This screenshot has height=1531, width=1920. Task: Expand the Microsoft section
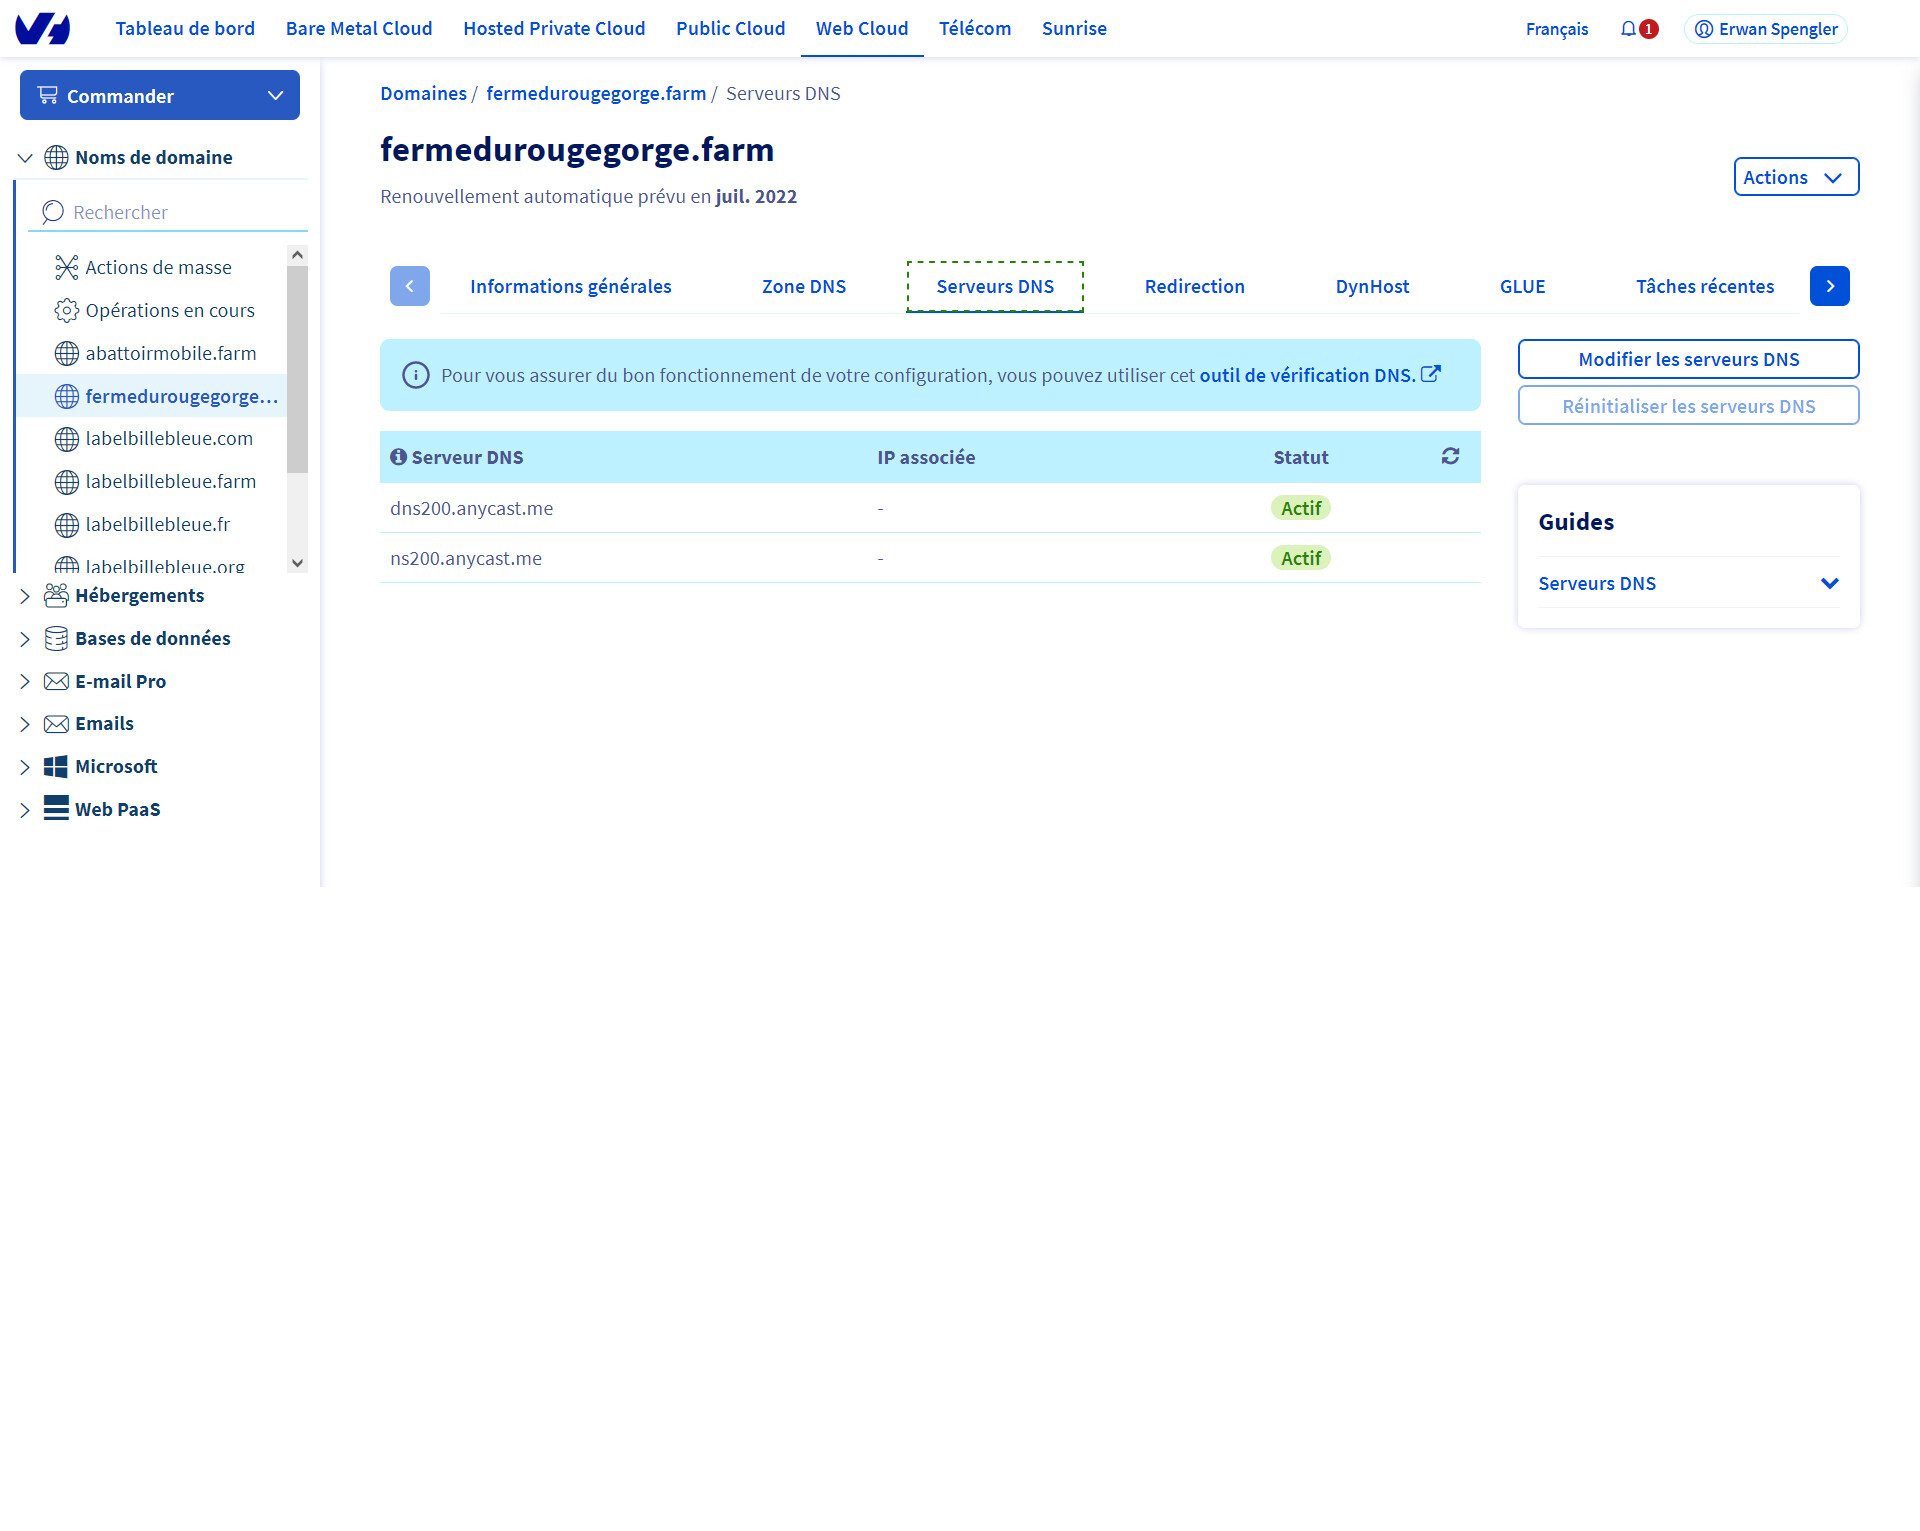[x=25, y=767]
